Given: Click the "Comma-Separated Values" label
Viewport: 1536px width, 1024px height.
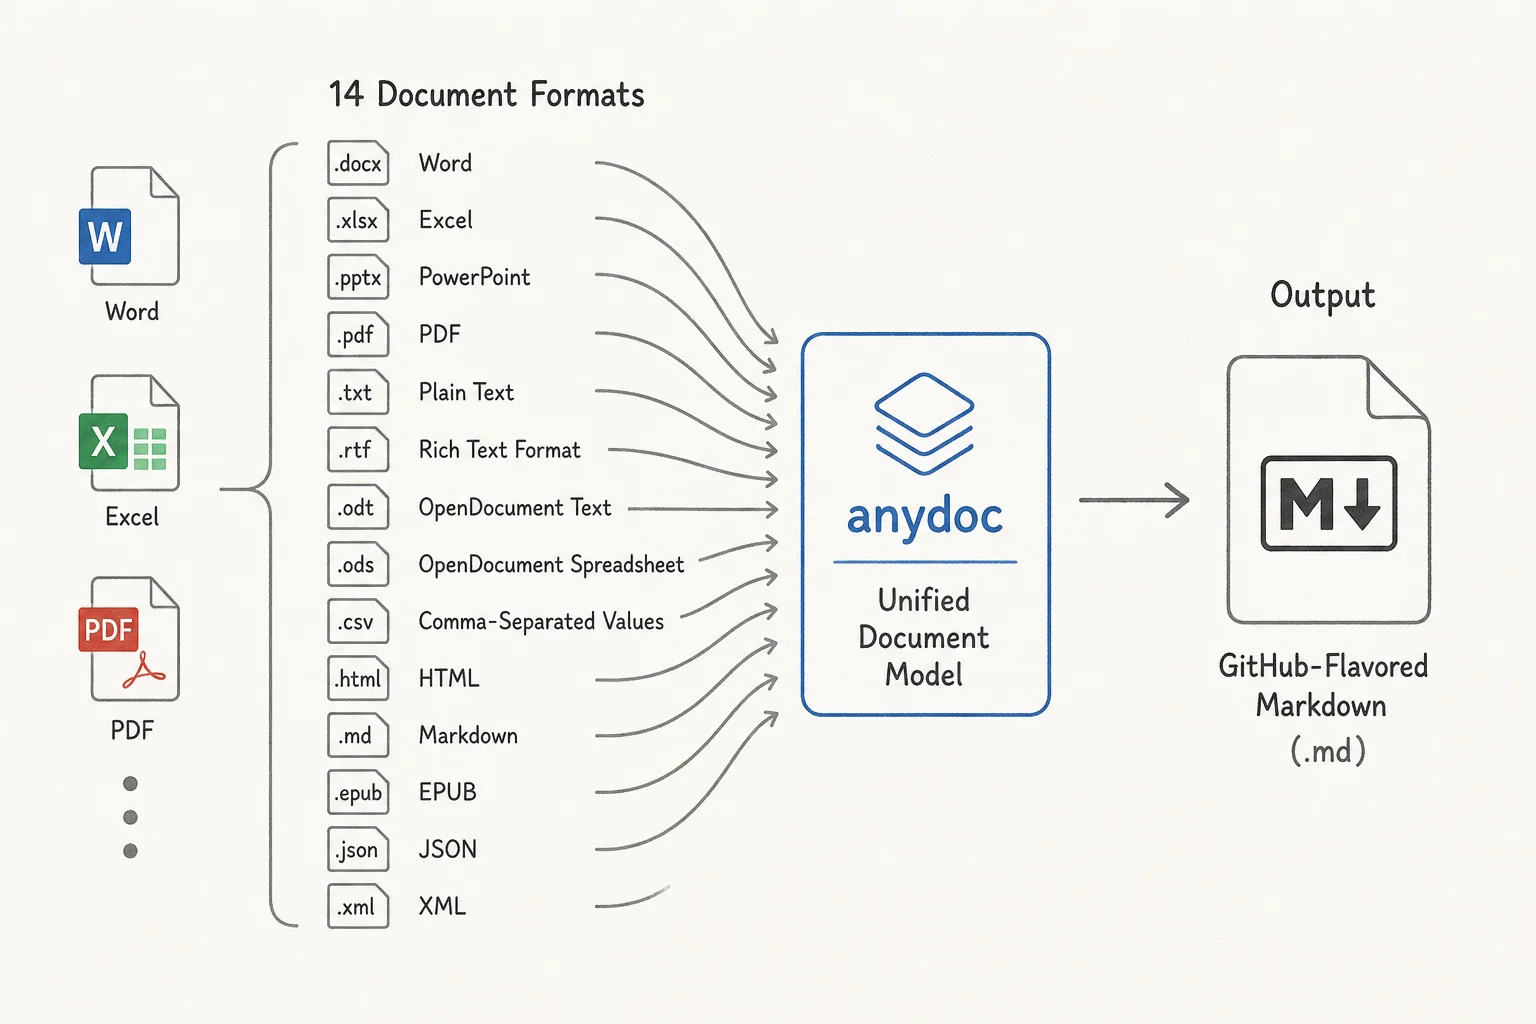Looking at the screenshot, I should point(541,622).
